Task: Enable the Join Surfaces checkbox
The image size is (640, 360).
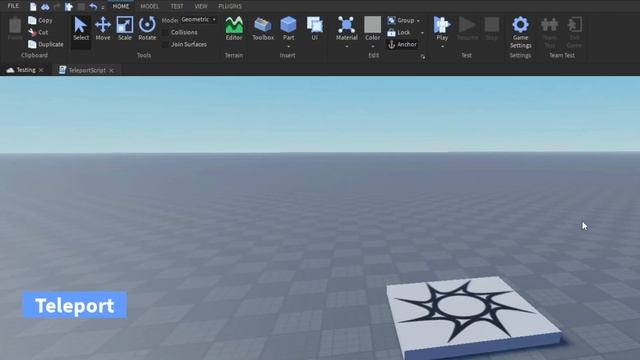Action: point(165,44)
